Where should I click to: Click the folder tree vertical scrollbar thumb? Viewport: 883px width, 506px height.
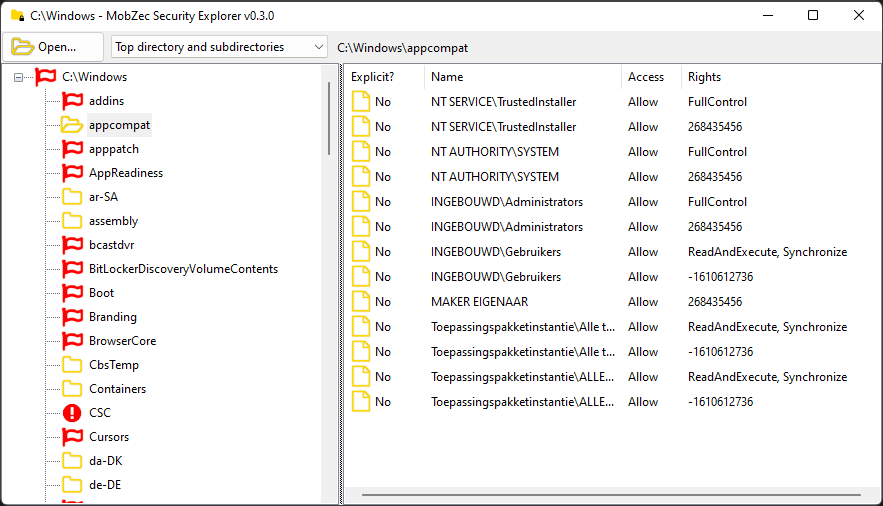[x=329, y=119]
